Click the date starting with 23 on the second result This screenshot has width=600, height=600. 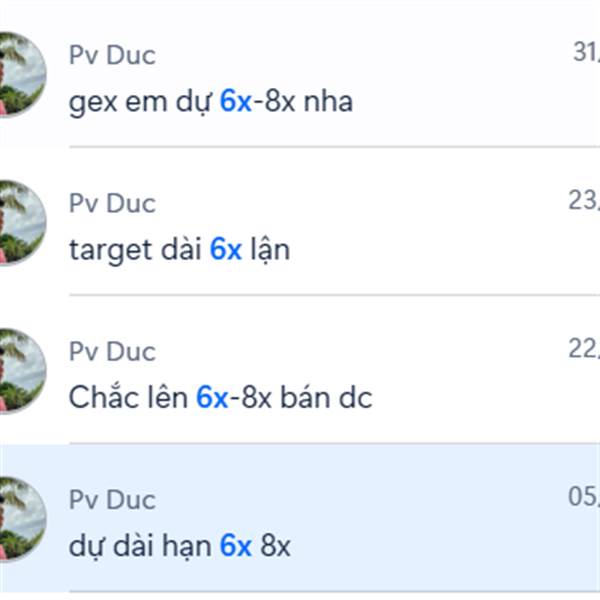584,200
